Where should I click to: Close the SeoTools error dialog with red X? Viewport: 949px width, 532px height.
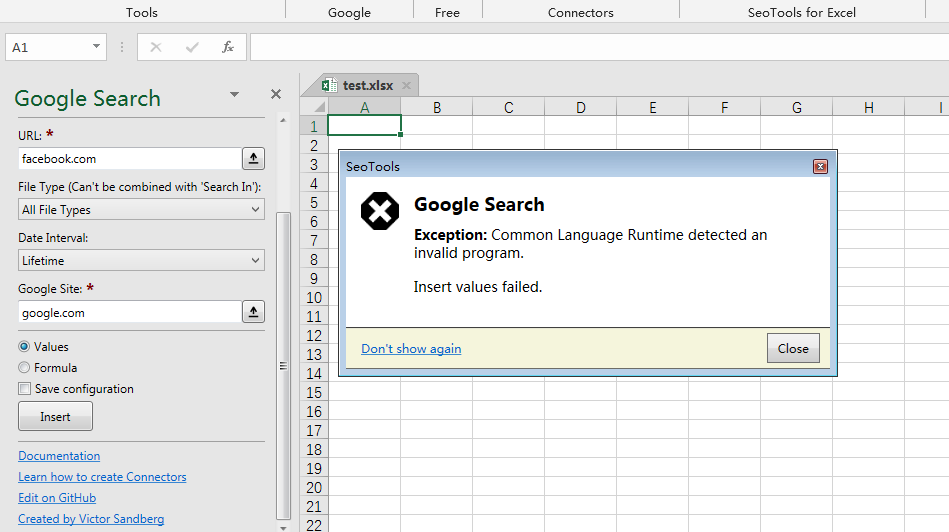[x=820, y=166]
